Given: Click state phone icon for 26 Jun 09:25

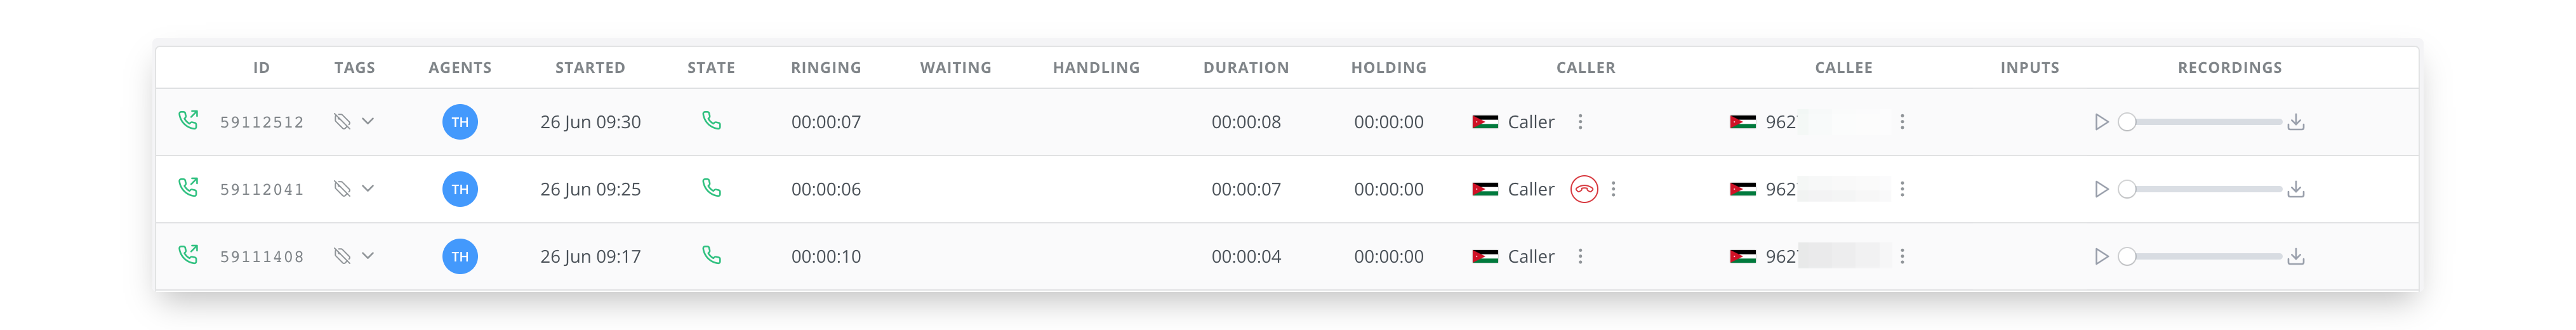Looking at the screenshot, I should coord(711,188).
